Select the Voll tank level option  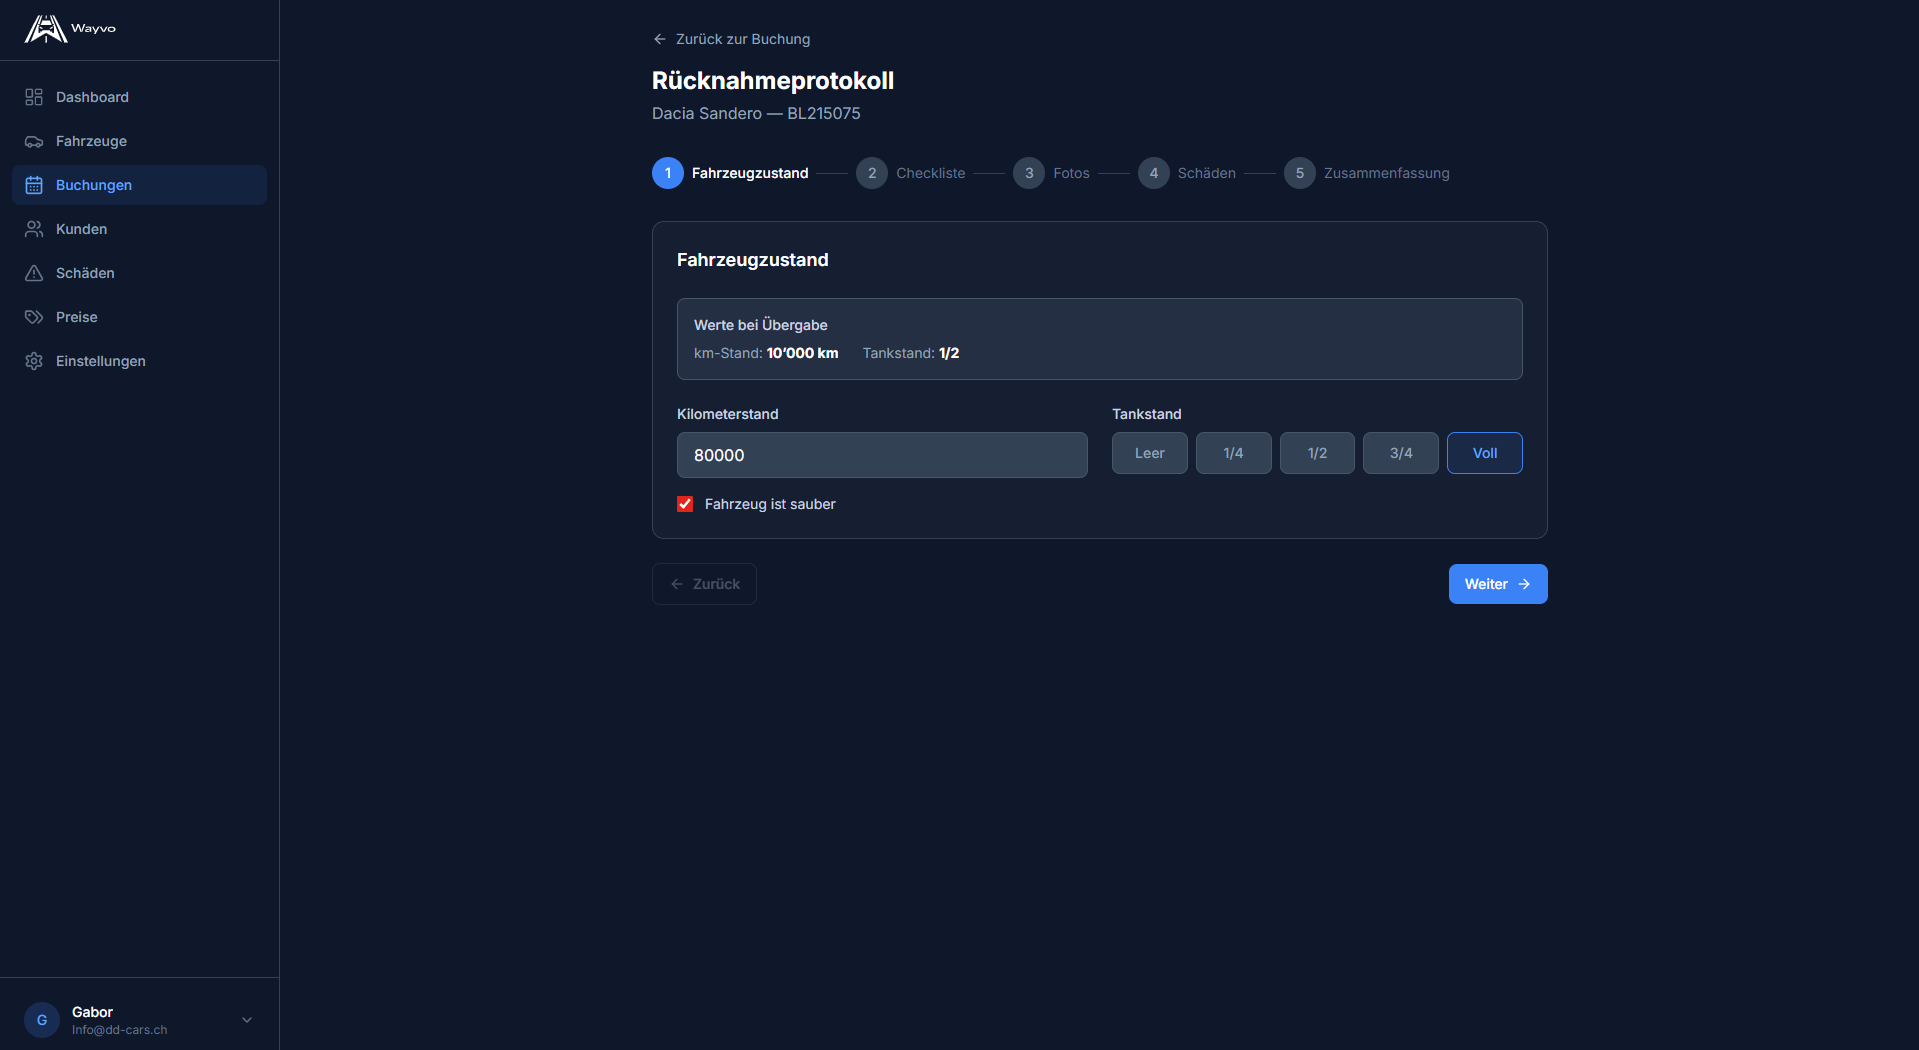click(1484, 453)
